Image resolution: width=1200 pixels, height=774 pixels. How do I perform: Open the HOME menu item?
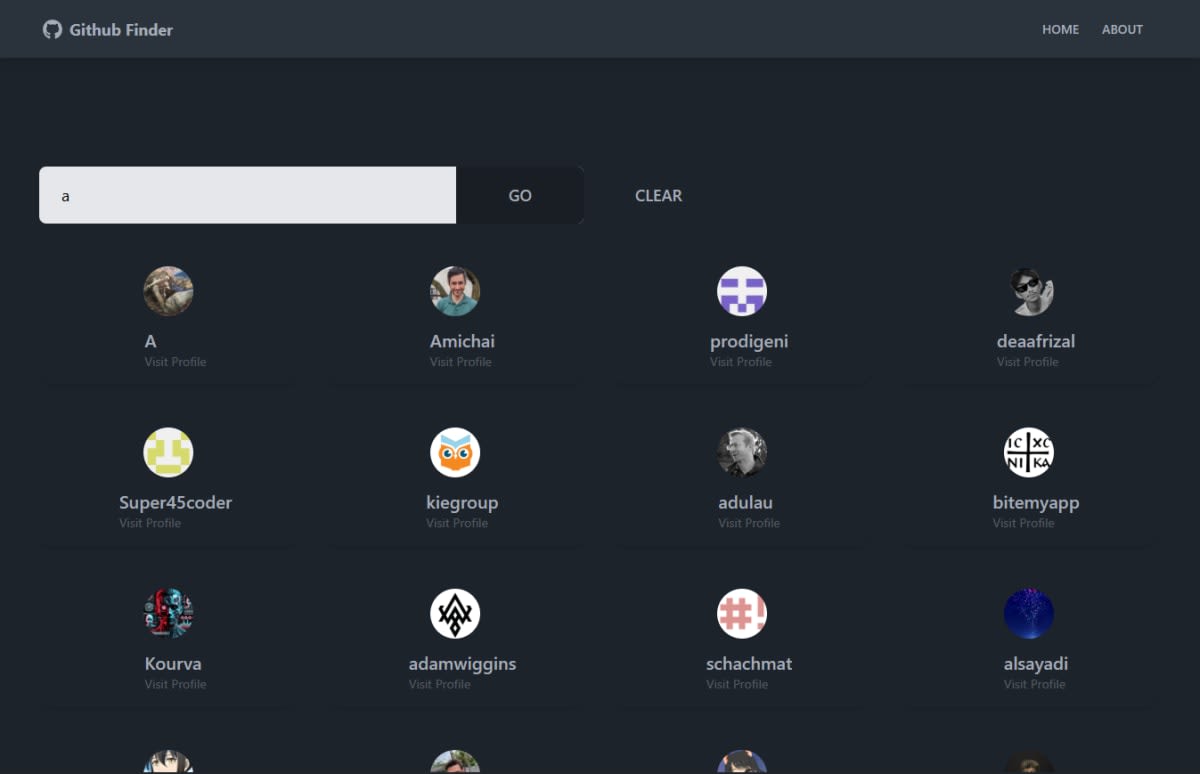click(1060, 29)
